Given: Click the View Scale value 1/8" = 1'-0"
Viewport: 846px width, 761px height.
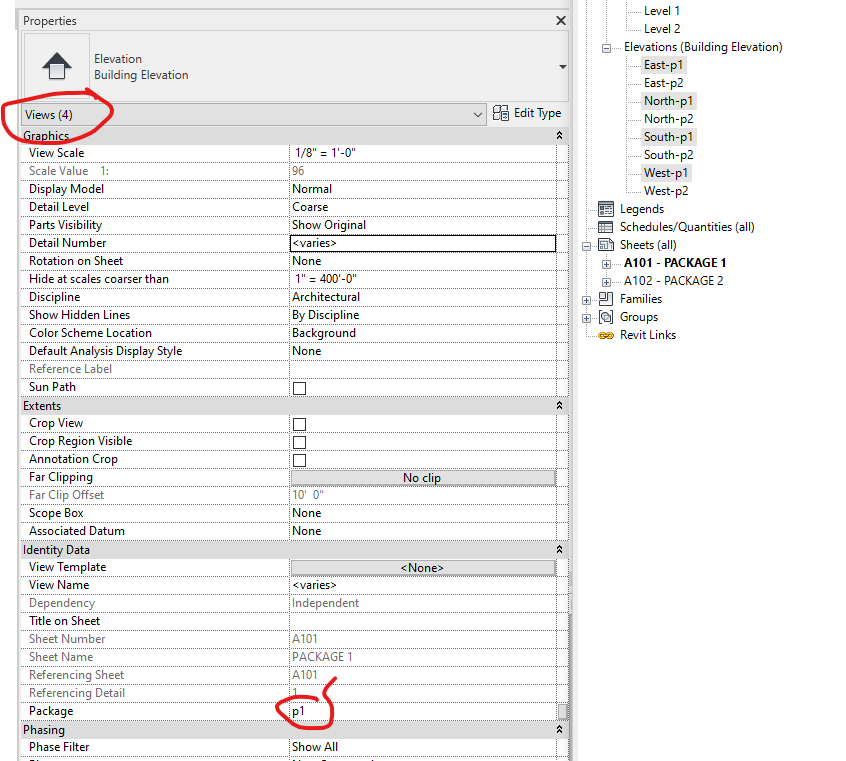Looking at the screenshot, I should click(x=423, y=153).
